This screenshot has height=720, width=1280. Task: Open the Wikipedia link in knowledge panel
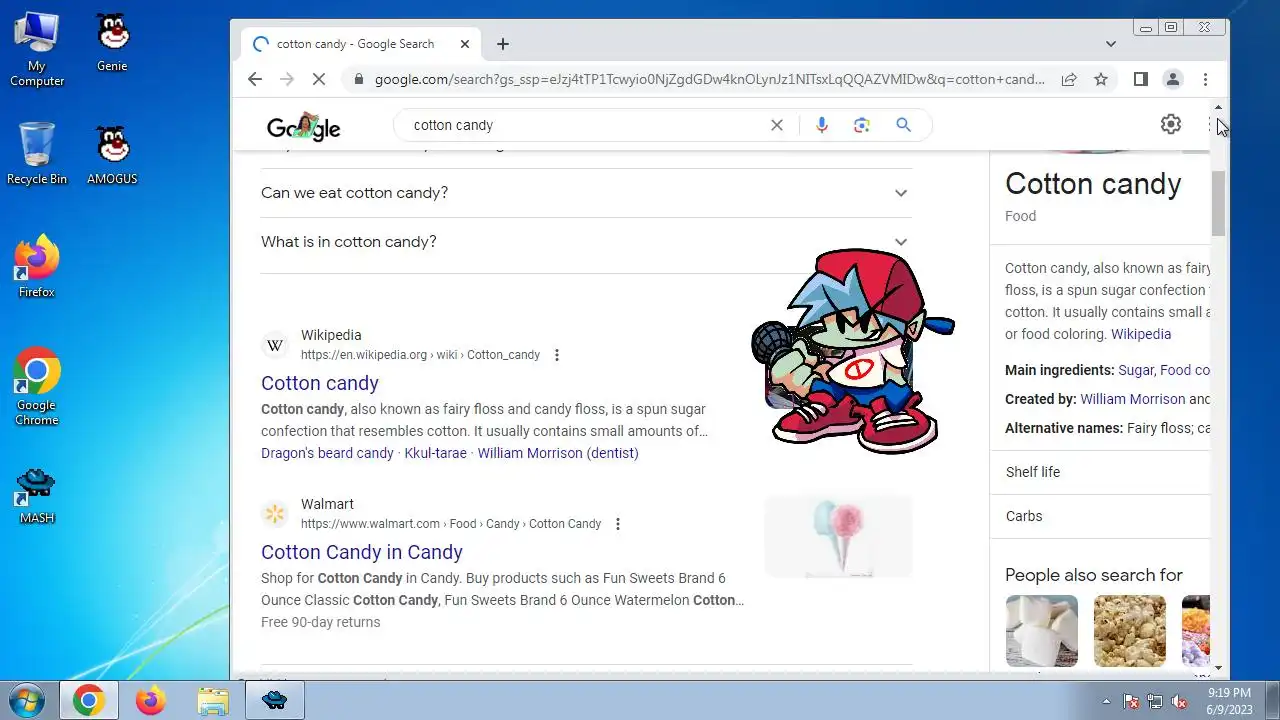(1141, 334)
